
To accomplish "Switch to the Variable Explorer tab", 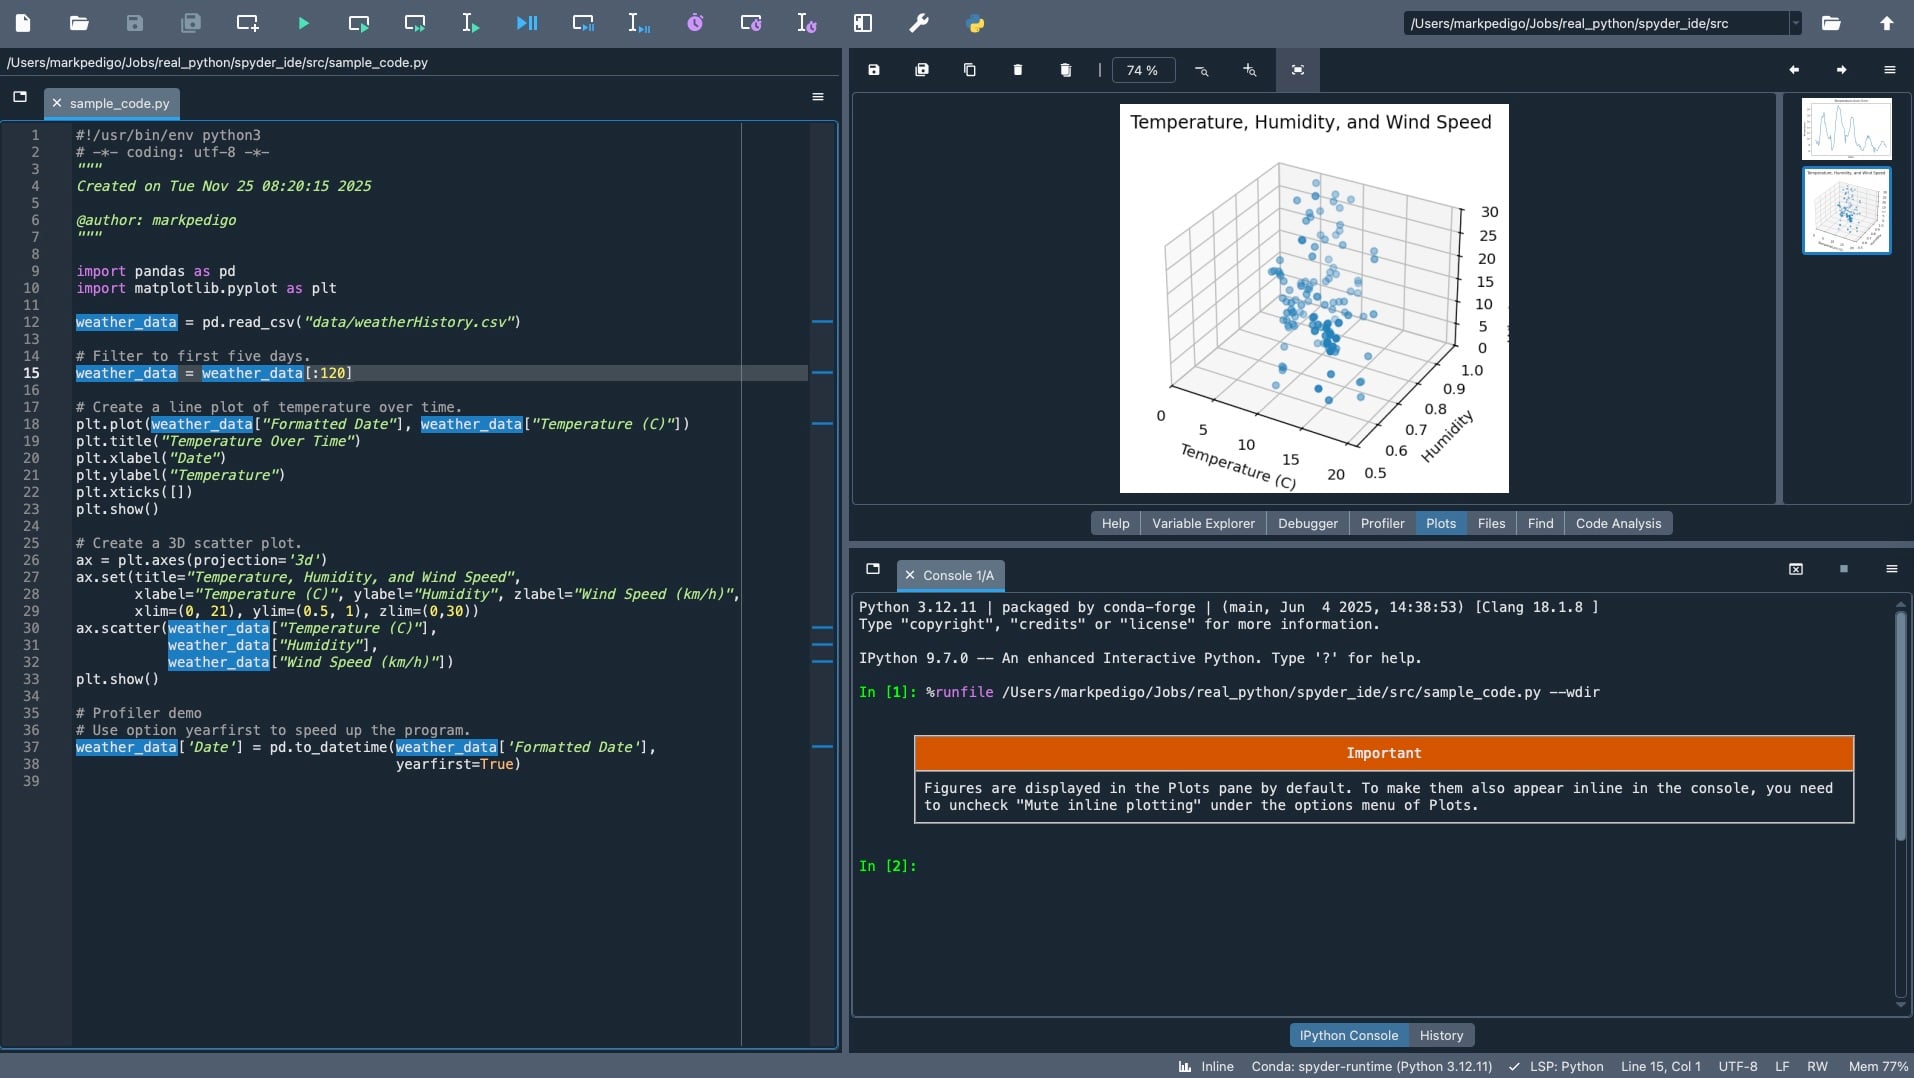I will tap(1203, 523).
